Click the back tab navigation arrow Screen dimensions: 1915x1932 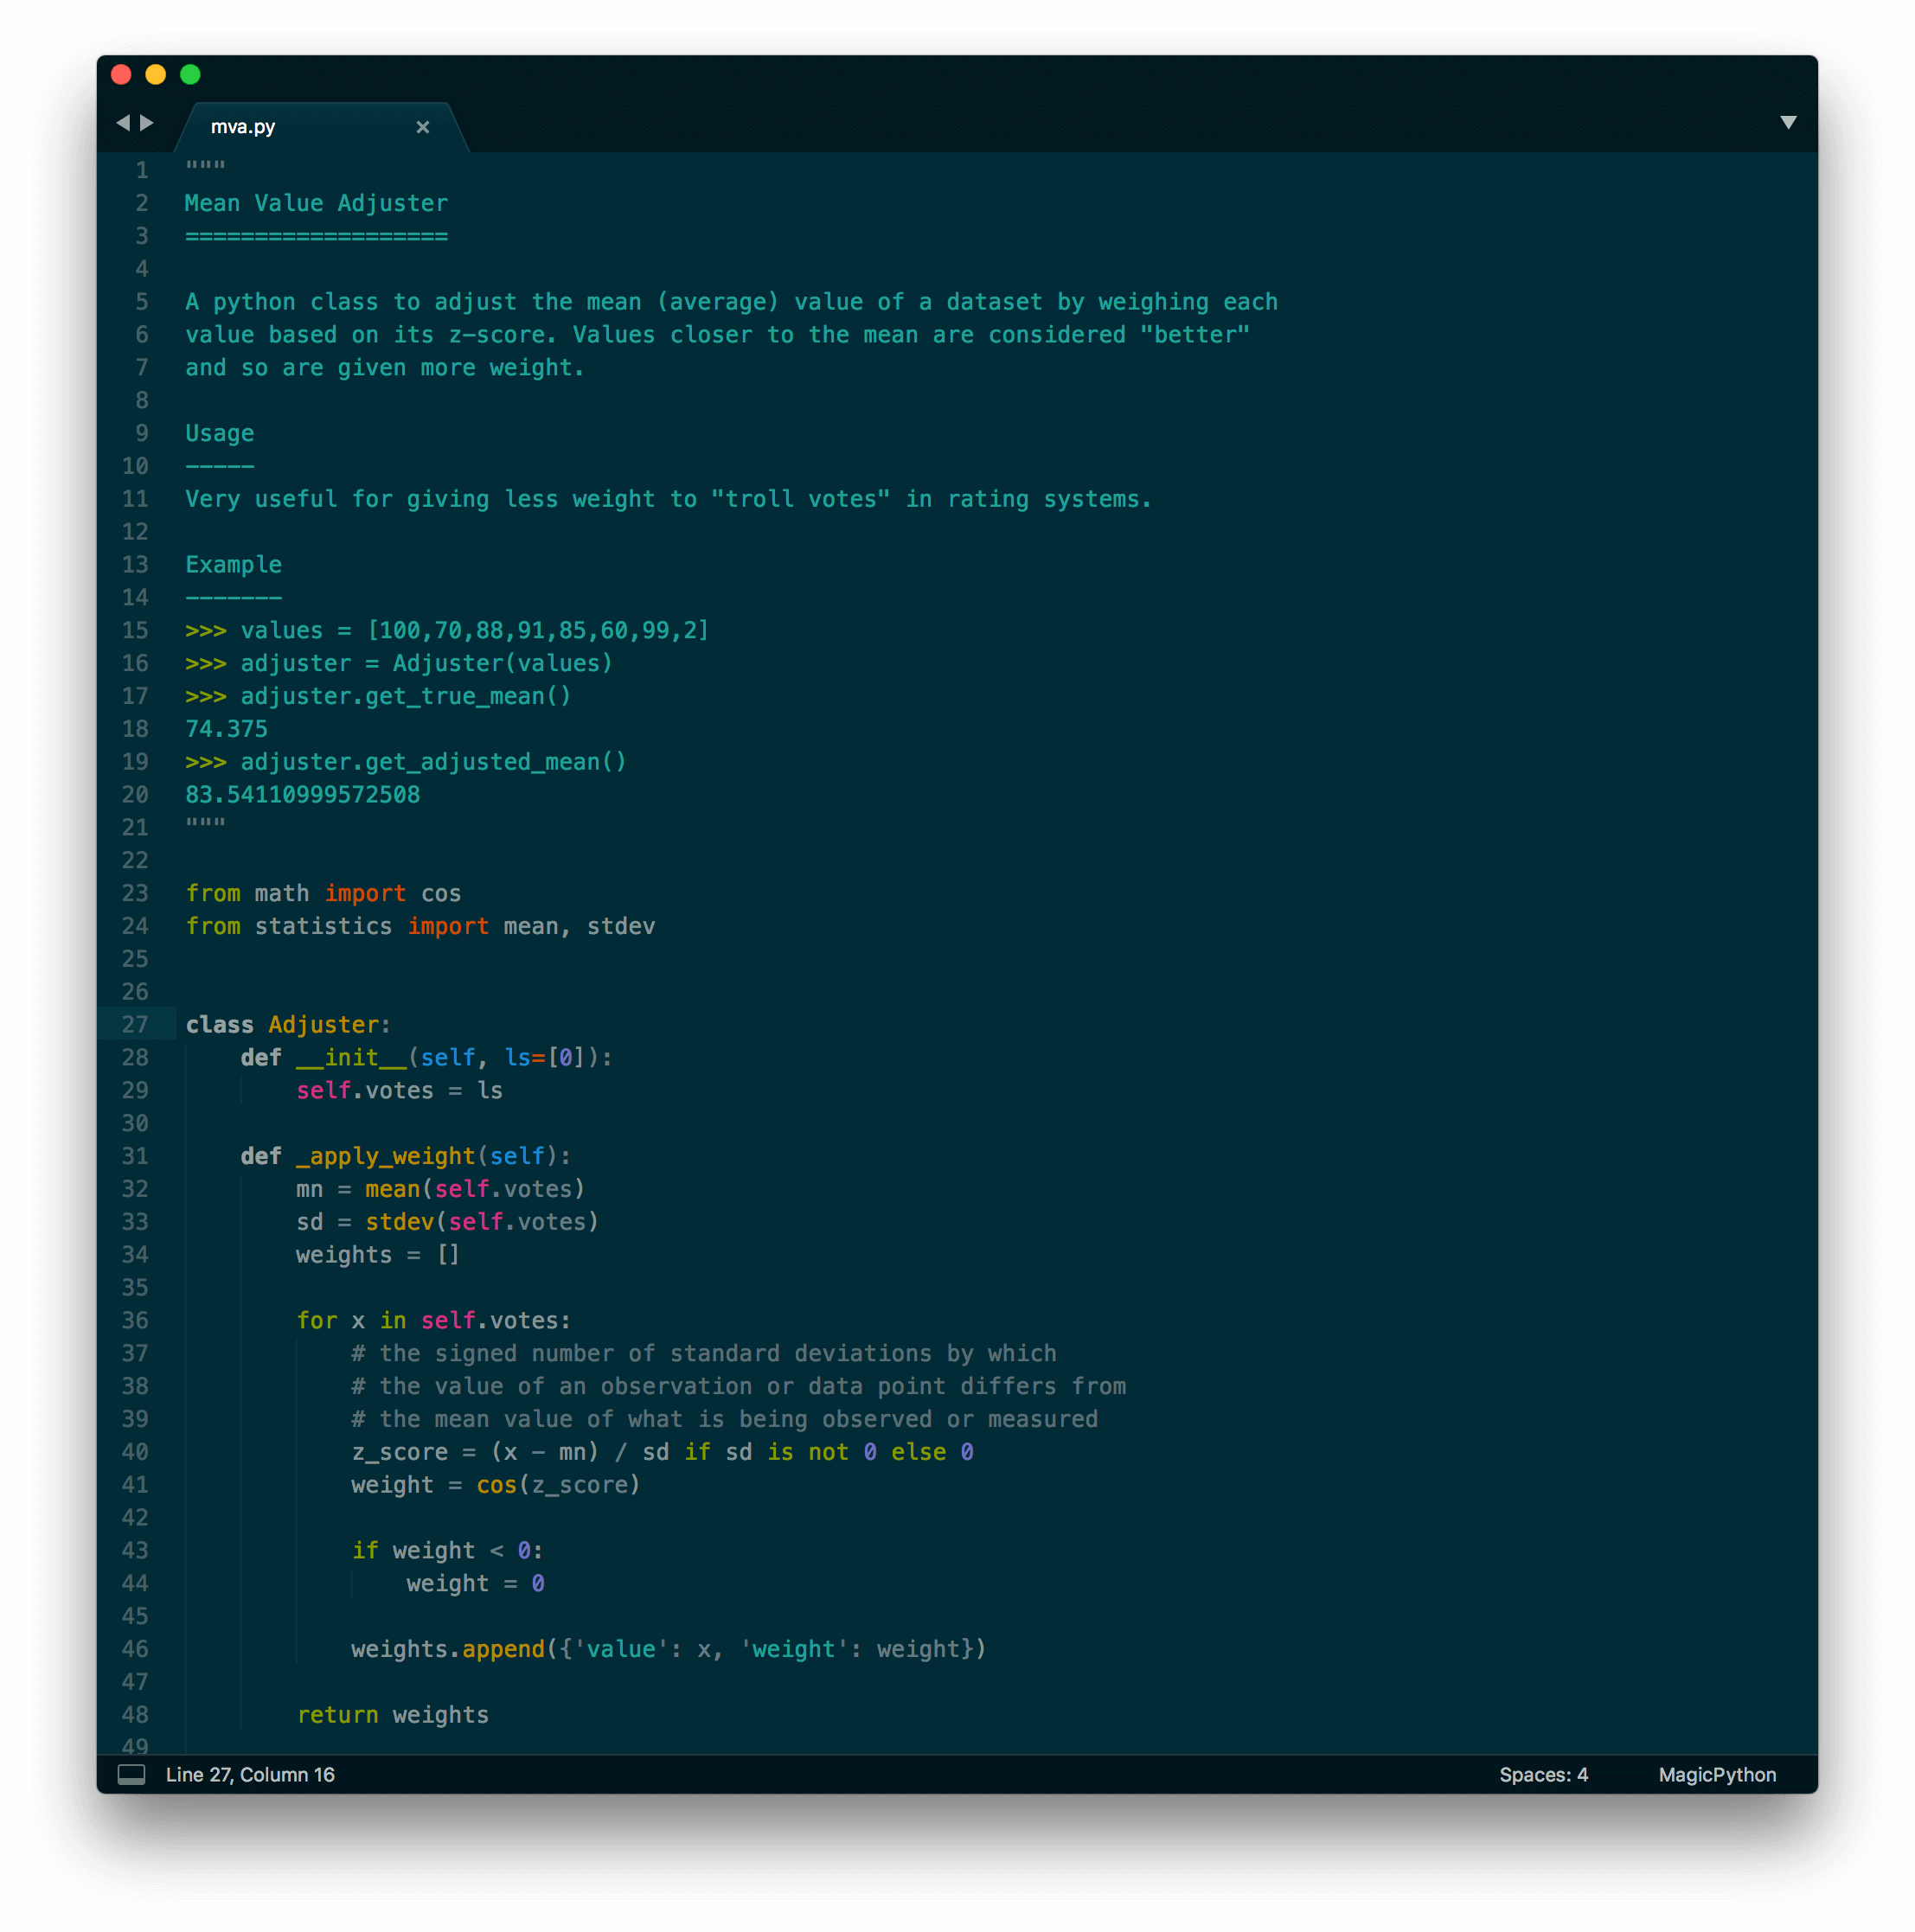pos(123,123)
